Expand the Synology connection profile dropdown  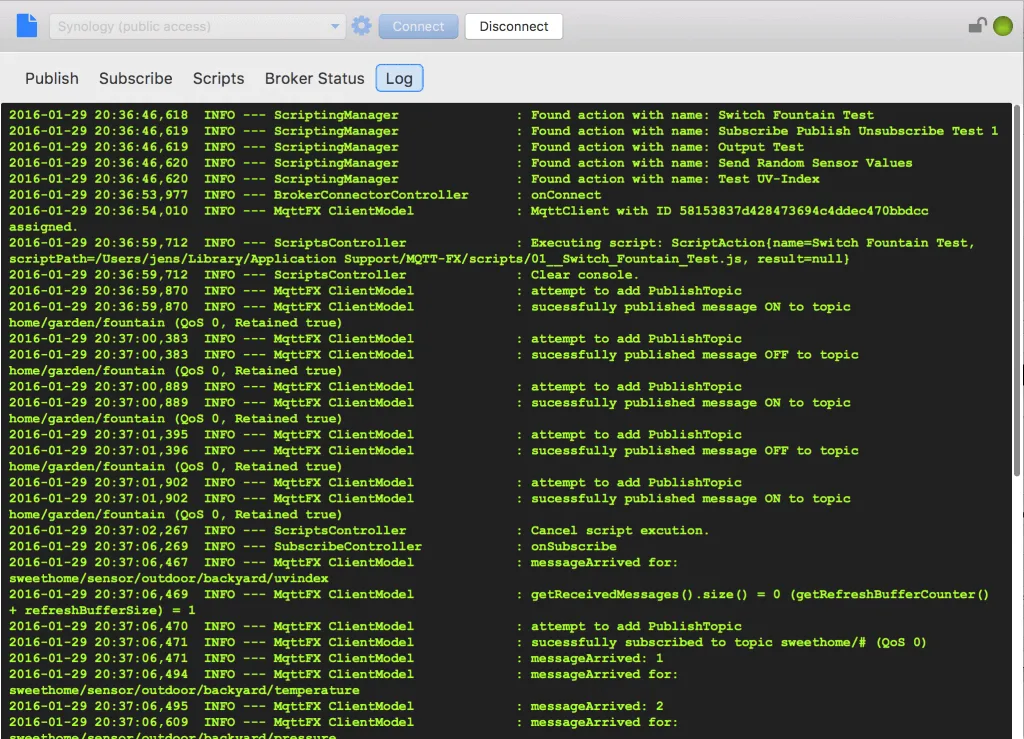[335, 26]
